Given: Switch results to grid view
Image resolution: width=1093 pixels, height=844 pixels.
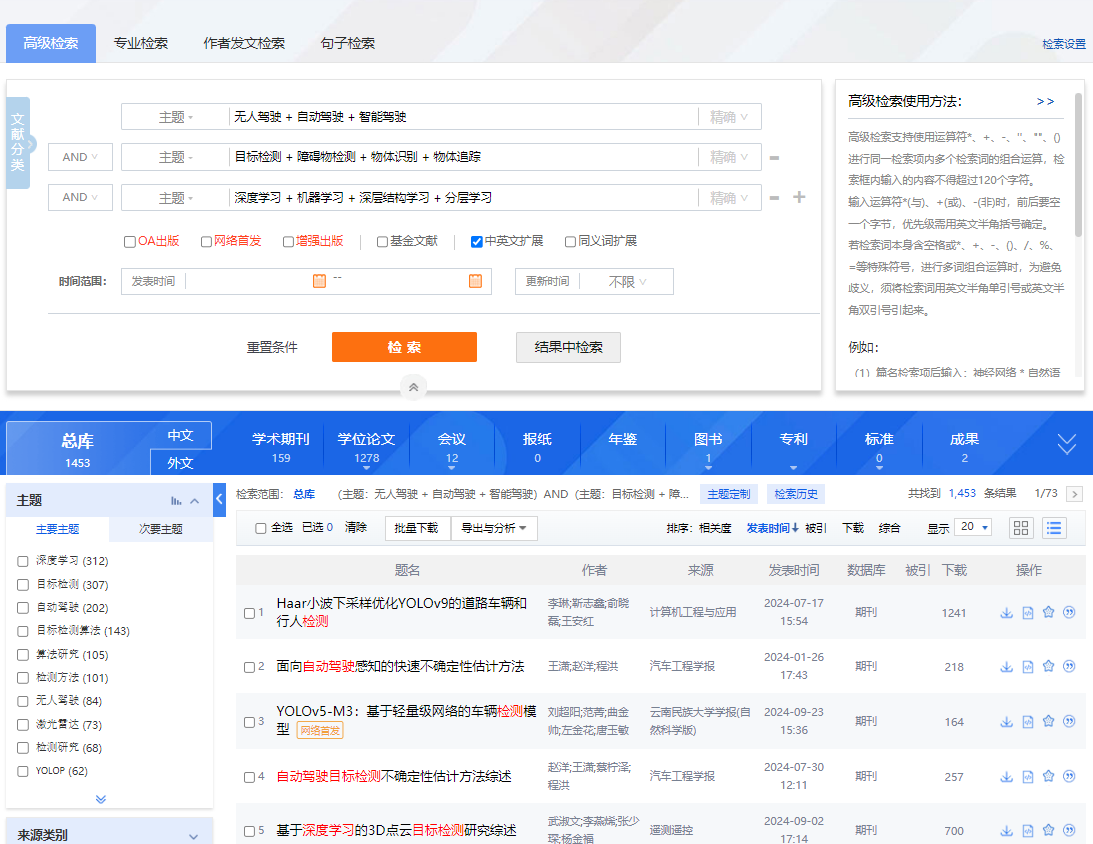Looking at the screenshot, I should 1021,528.
